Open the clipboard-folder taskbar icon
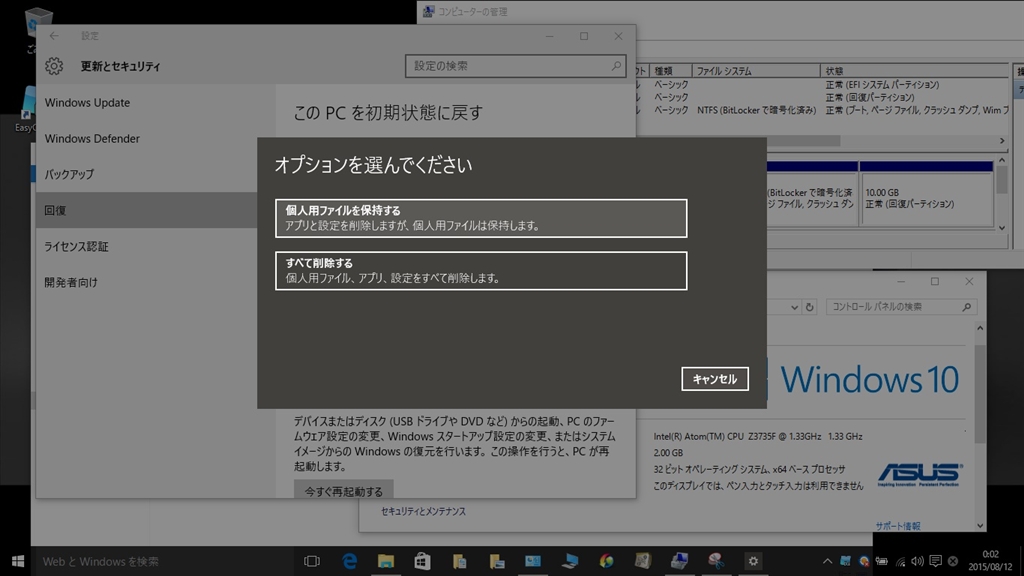The height and width of the screenshot is (576, 1024). point(459,561)
